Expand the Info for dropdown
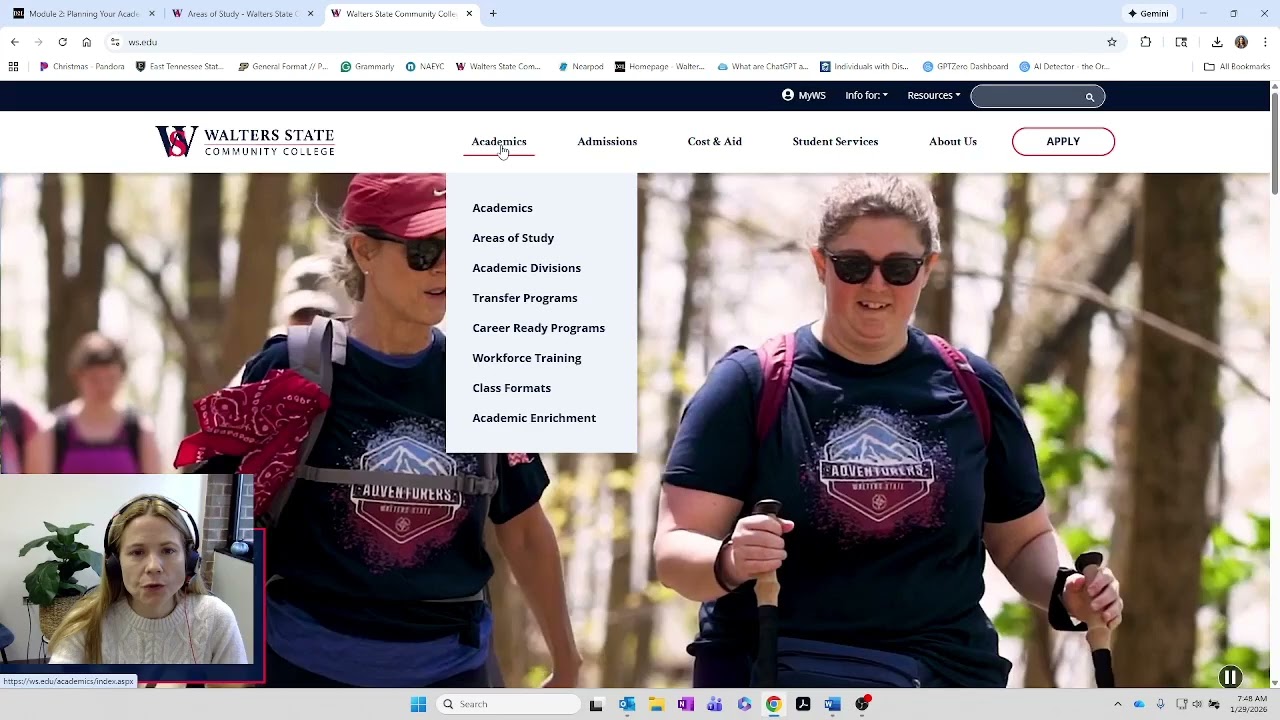Screen dimensions: 1280x720 866,96
